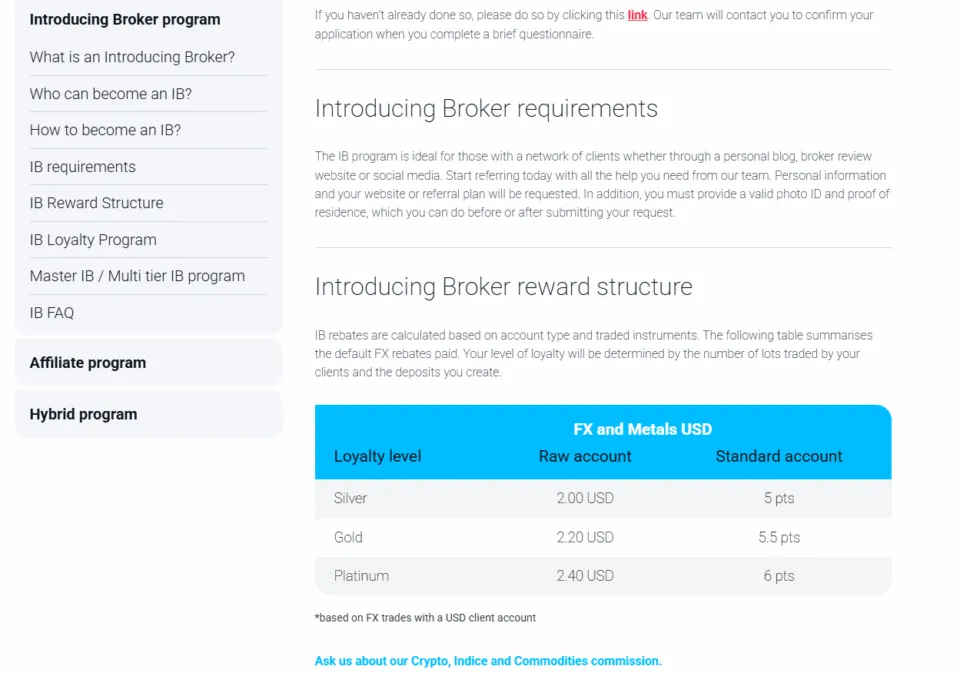
Task: View the "IB Reward Structure" page
Action: point(96,203)
